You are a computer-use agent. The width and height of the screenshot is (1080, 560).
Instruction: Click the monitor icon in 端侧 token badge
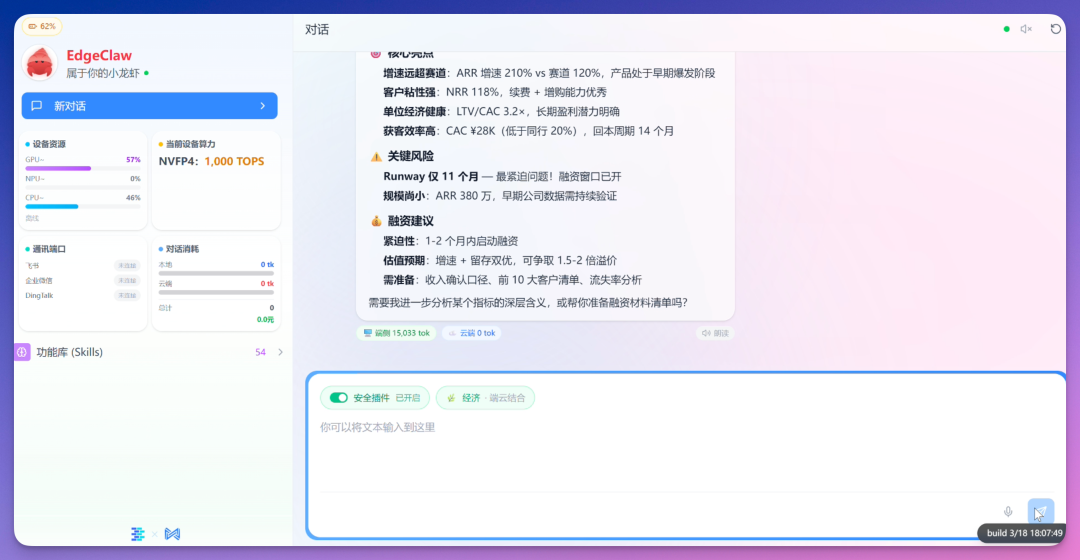368,333
